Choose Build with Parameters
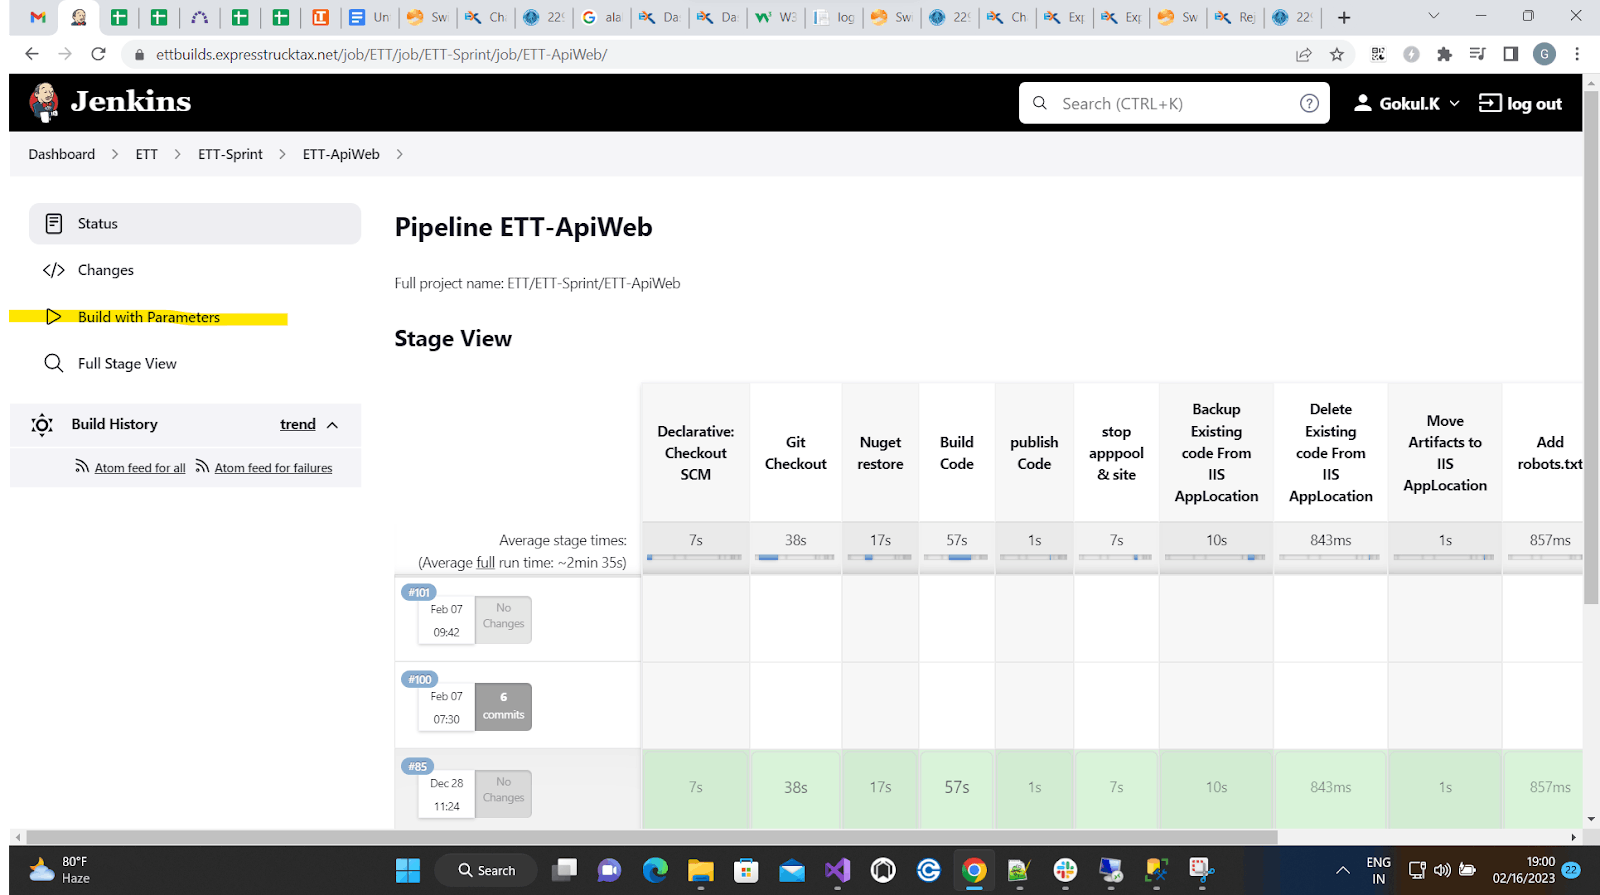 (x=149, y=317)
